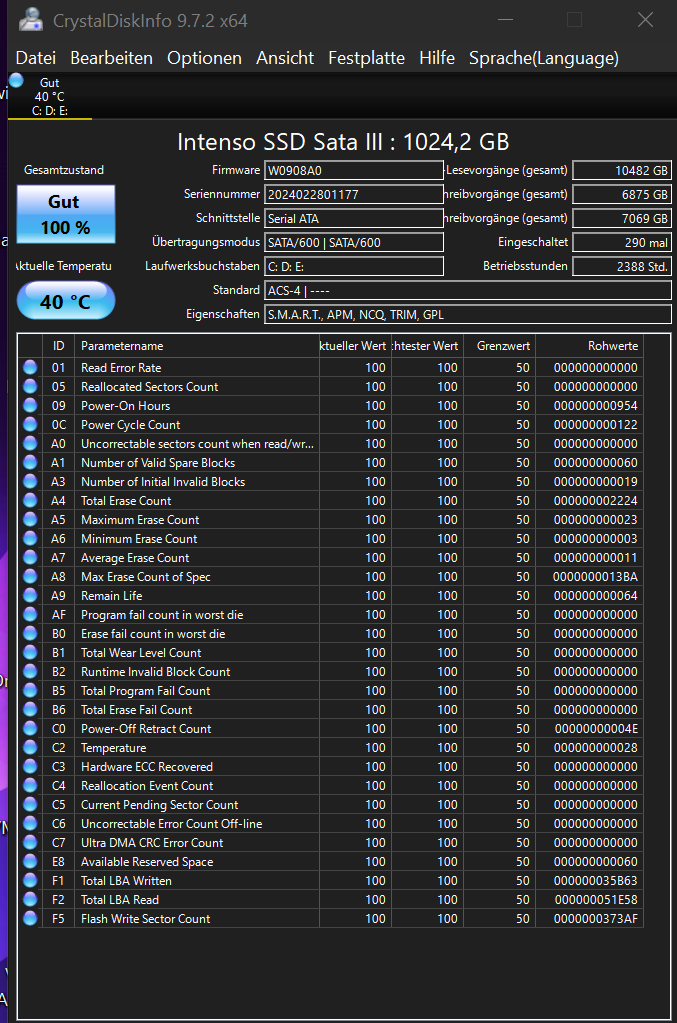This screenshot has width=677, height=1023.
Task: Click the Schnittstelle field Serial ATA
Action: coord(354,219)
